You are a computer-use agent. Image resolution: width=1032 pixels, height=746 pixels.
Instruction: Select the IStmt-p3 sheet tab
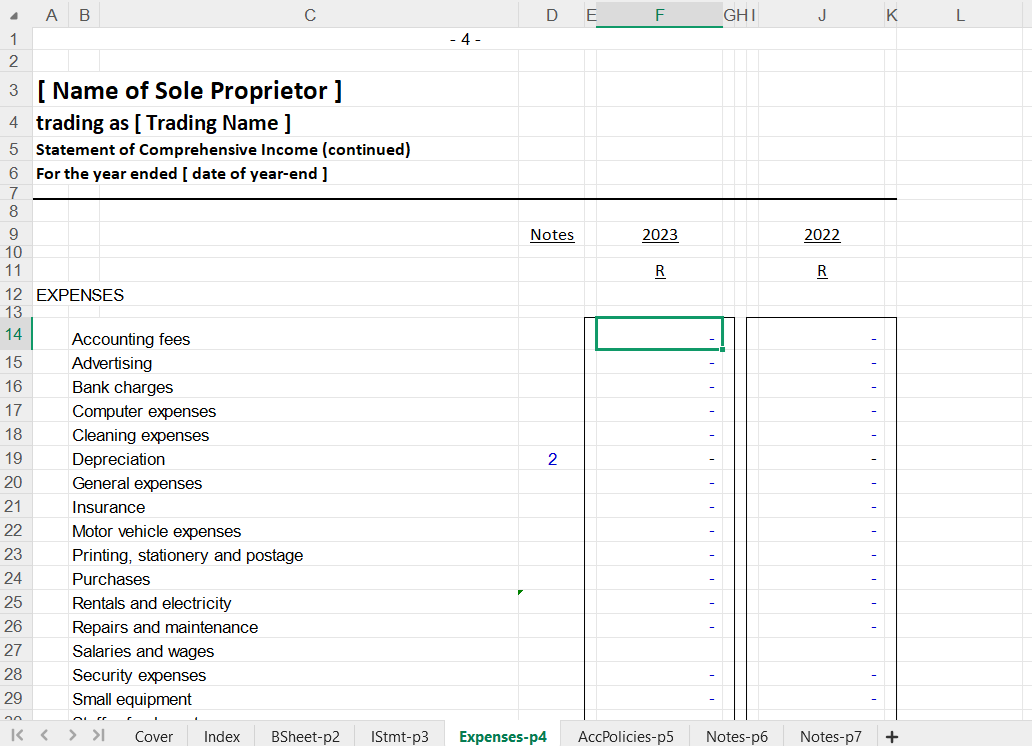click(x=399, y=736)
